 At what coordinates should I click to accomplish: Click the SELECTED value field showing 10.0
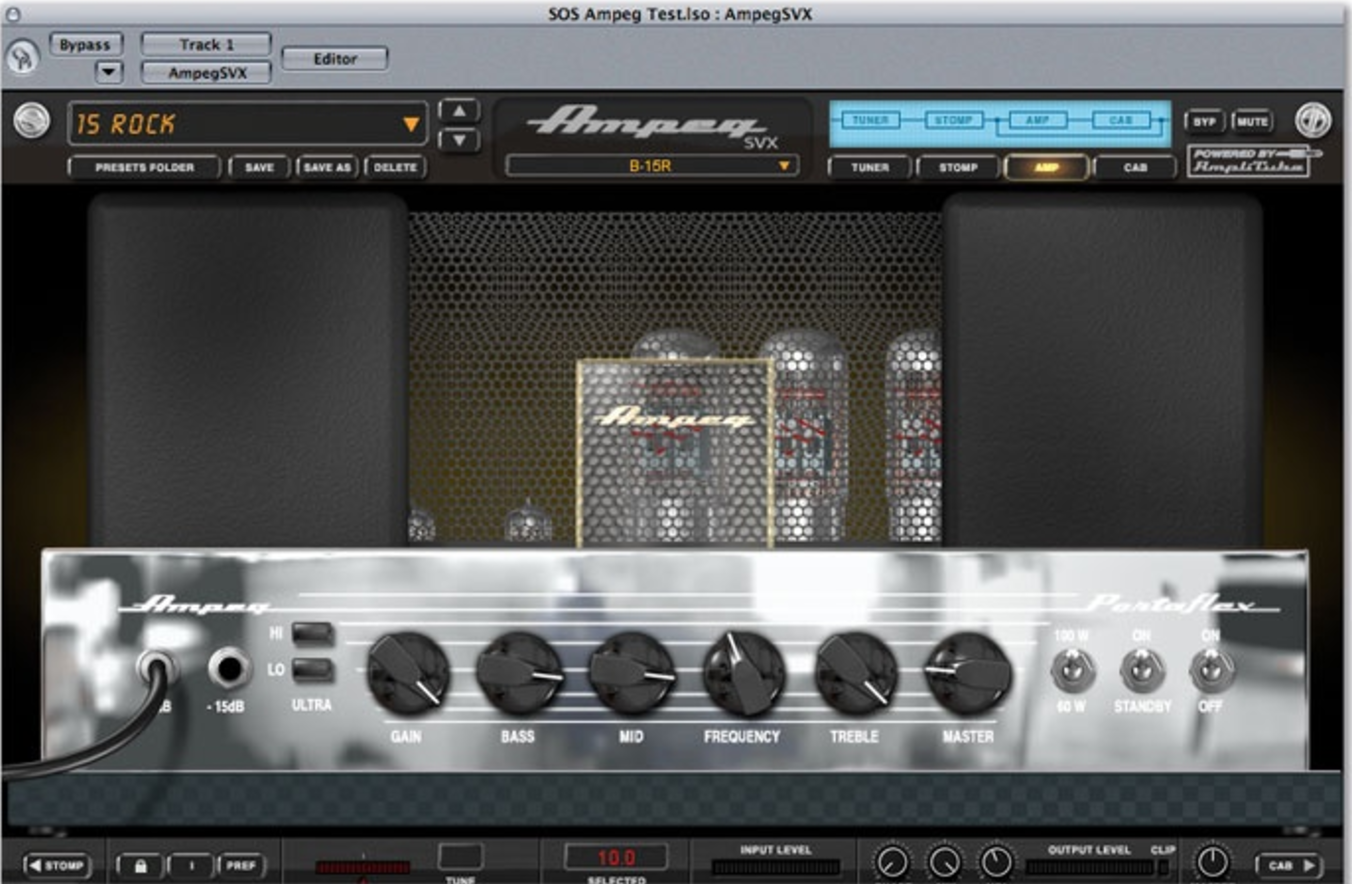pyautogui.click(x=616, y=857)
